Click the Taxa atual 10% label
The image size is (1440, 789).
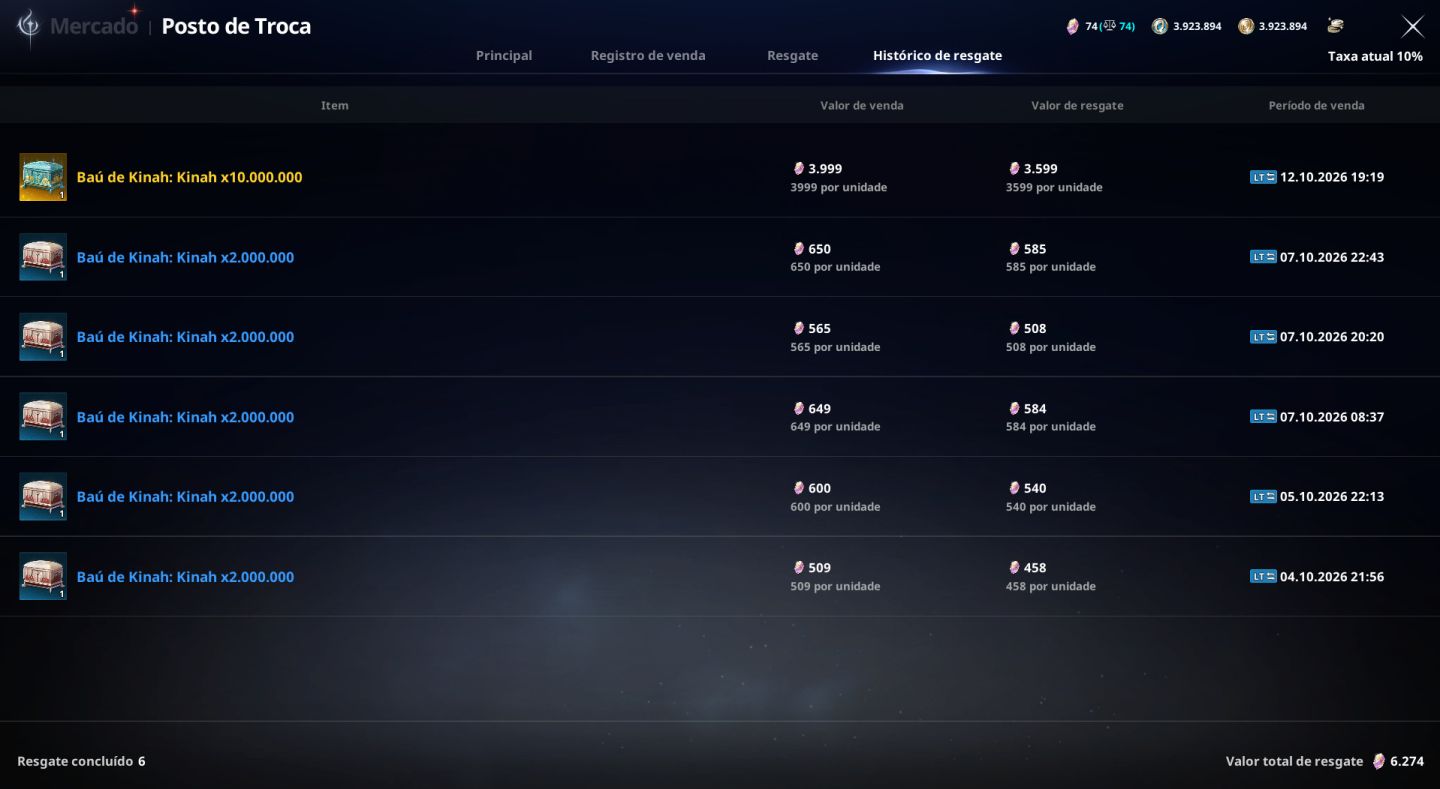click(x=1375, y=56)
